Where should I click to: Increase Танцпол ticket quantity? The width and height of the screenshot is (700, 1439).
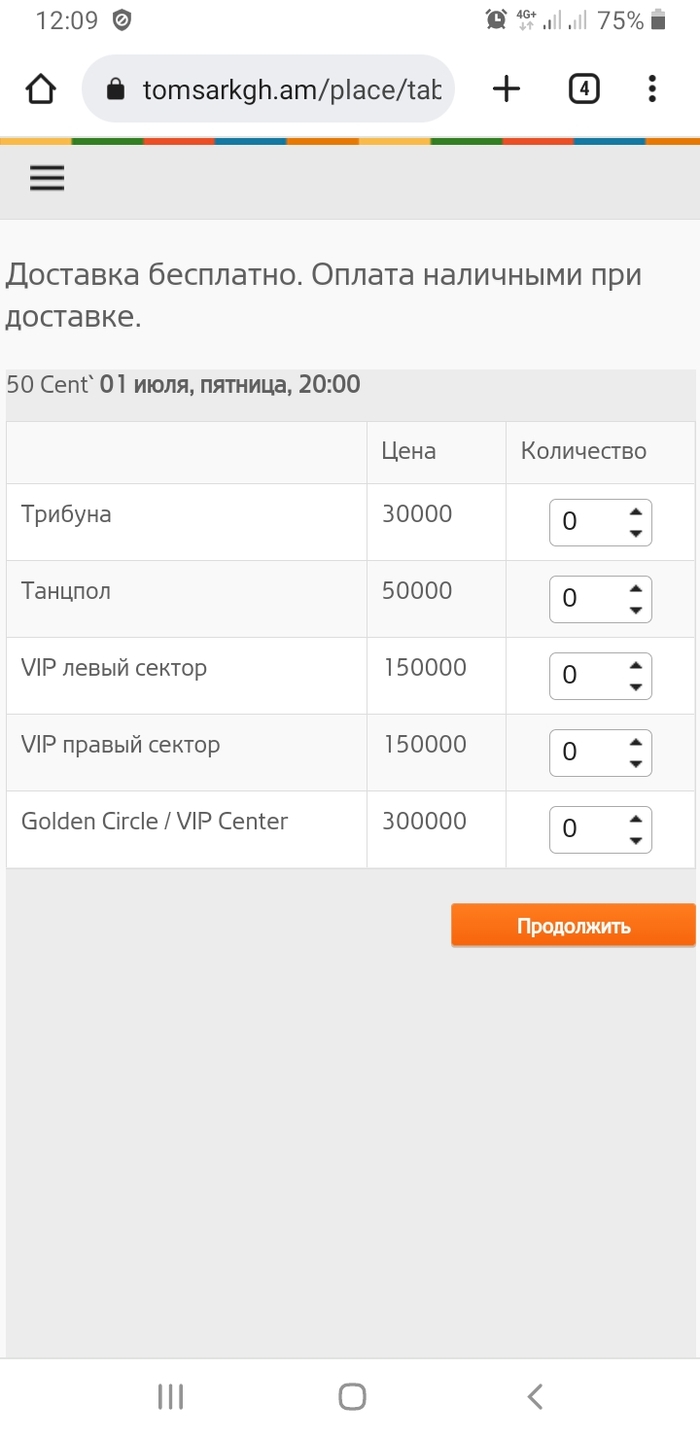click(x=635, y=588)
